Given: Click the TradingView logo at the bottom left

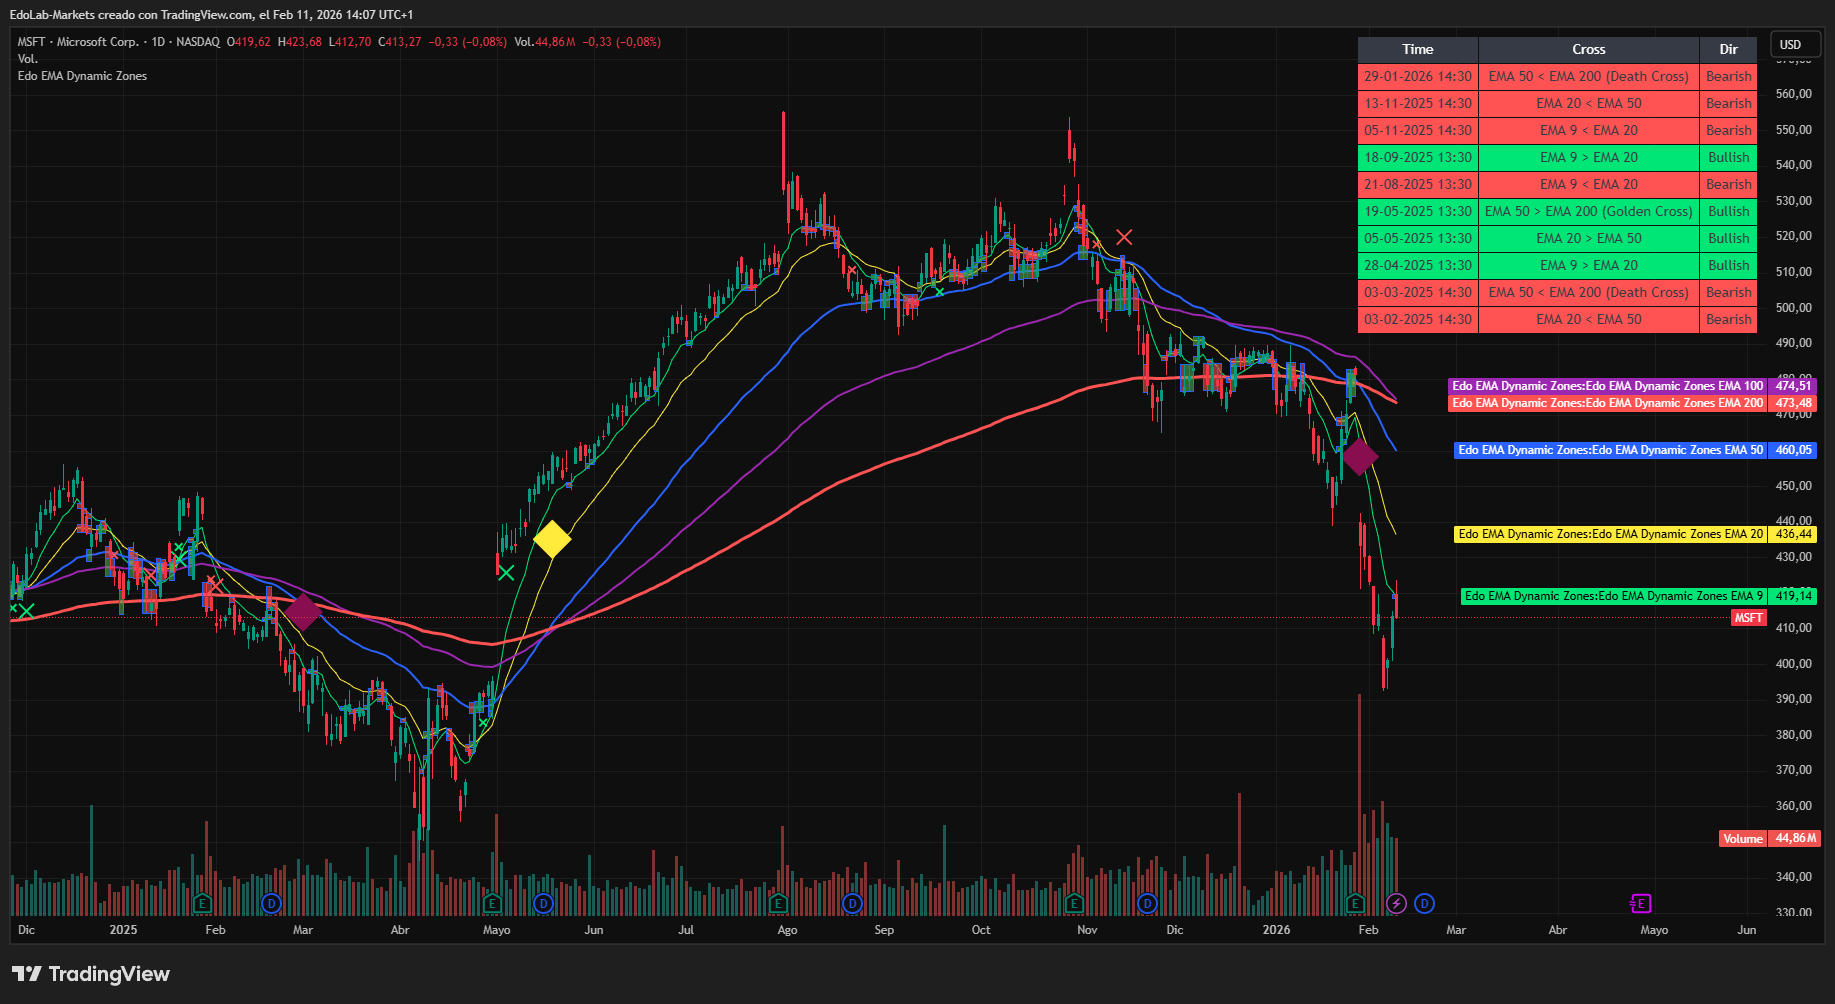Looking at the screenshot, I should pyautogui.click(x=90, y=973).
